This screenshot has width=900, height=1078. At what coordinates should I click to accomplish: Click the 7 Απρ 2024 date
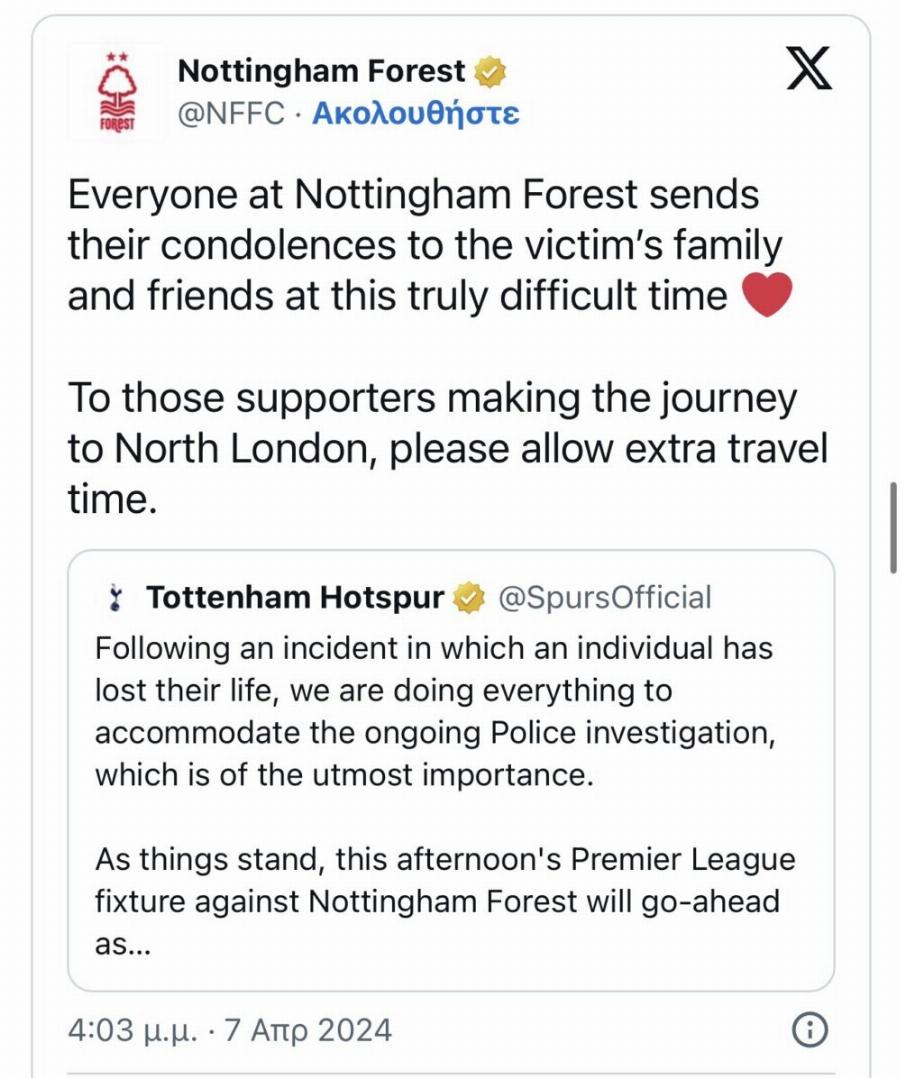(309, 1029)
